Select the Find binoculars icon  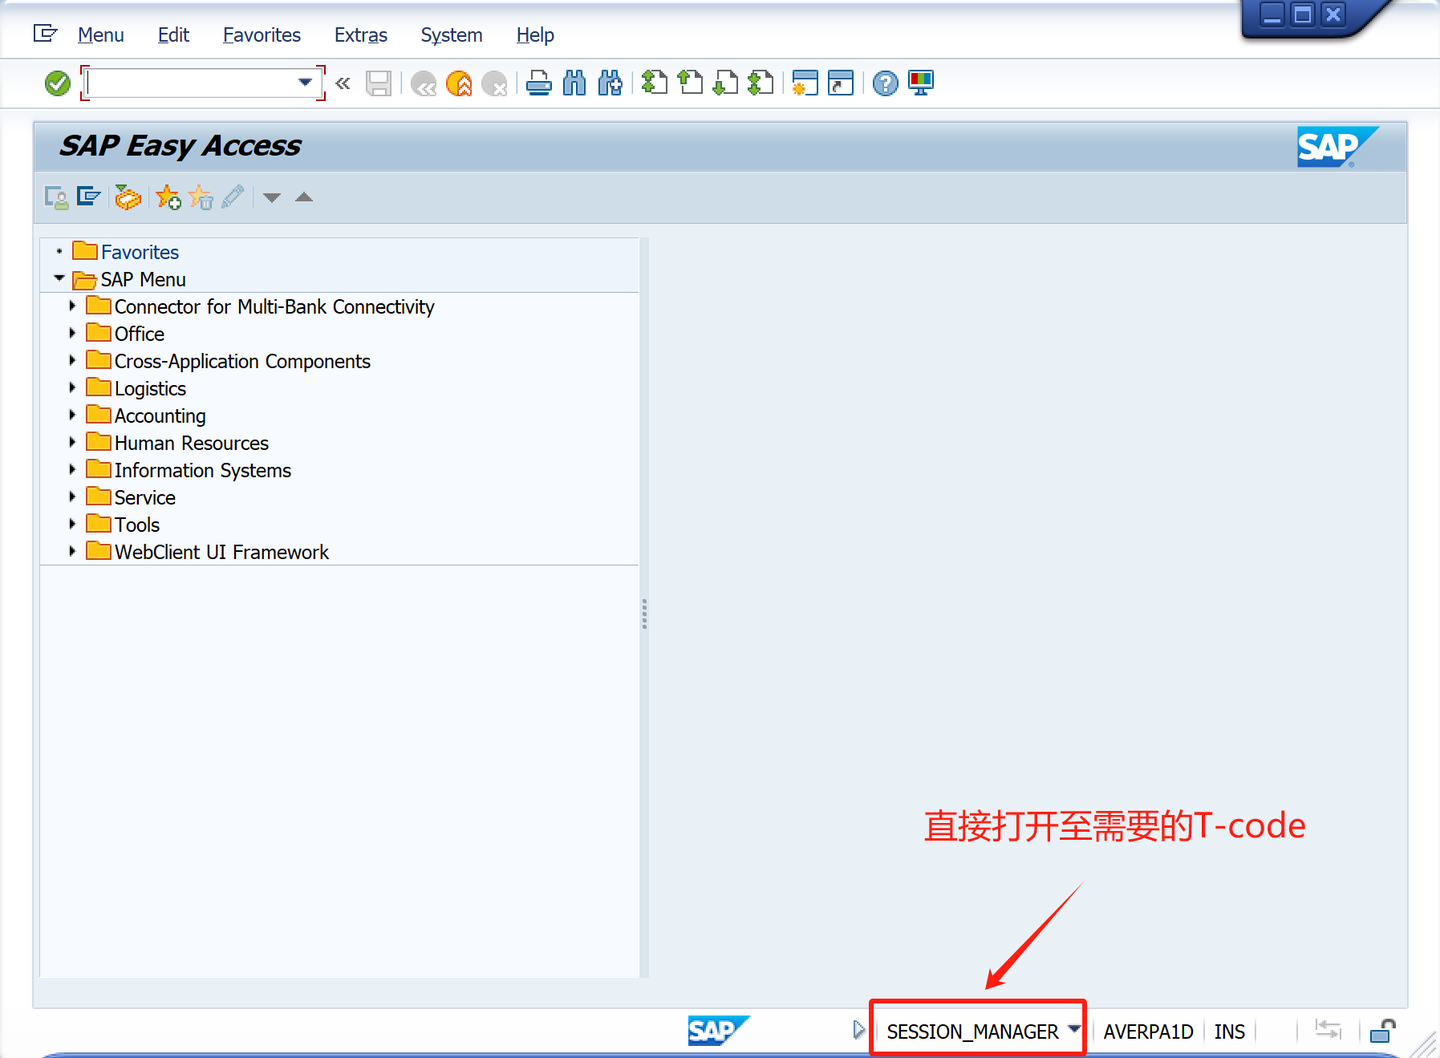point(575,83)
